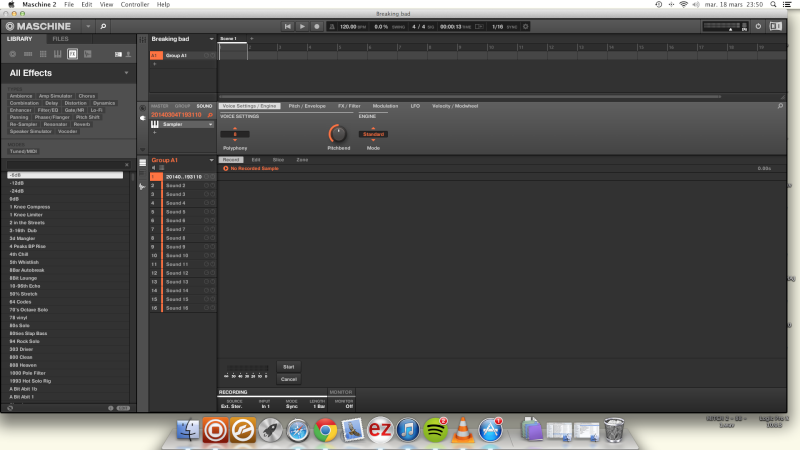Switch to the MASTER channel tab

coord(160,106)
